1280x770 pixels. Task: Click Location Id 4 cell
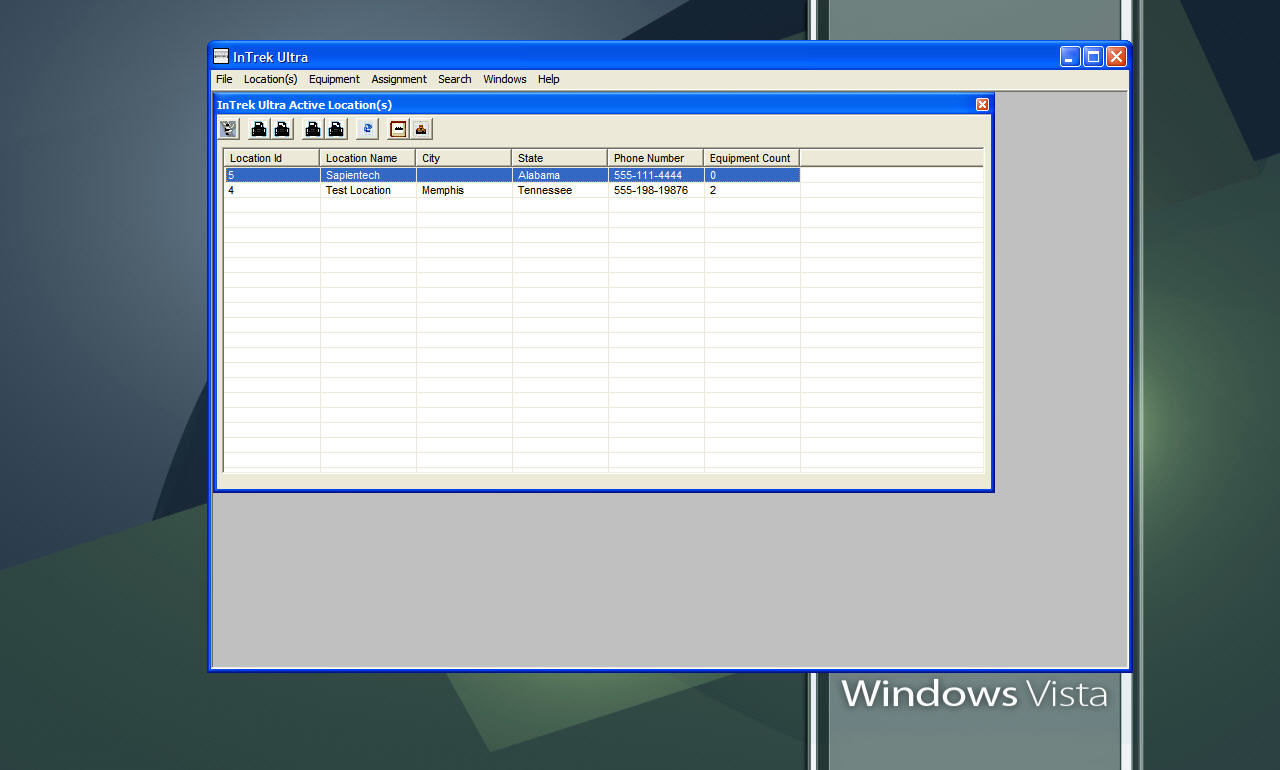(272, 190)
